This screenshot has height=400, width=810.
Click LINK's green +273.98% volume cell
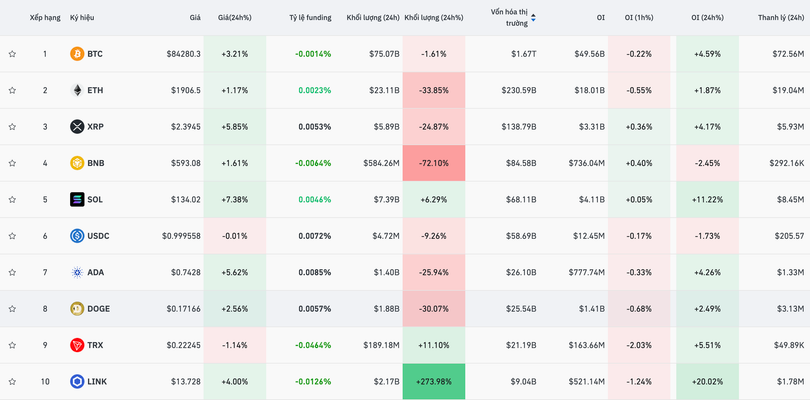tap(433, 382)
